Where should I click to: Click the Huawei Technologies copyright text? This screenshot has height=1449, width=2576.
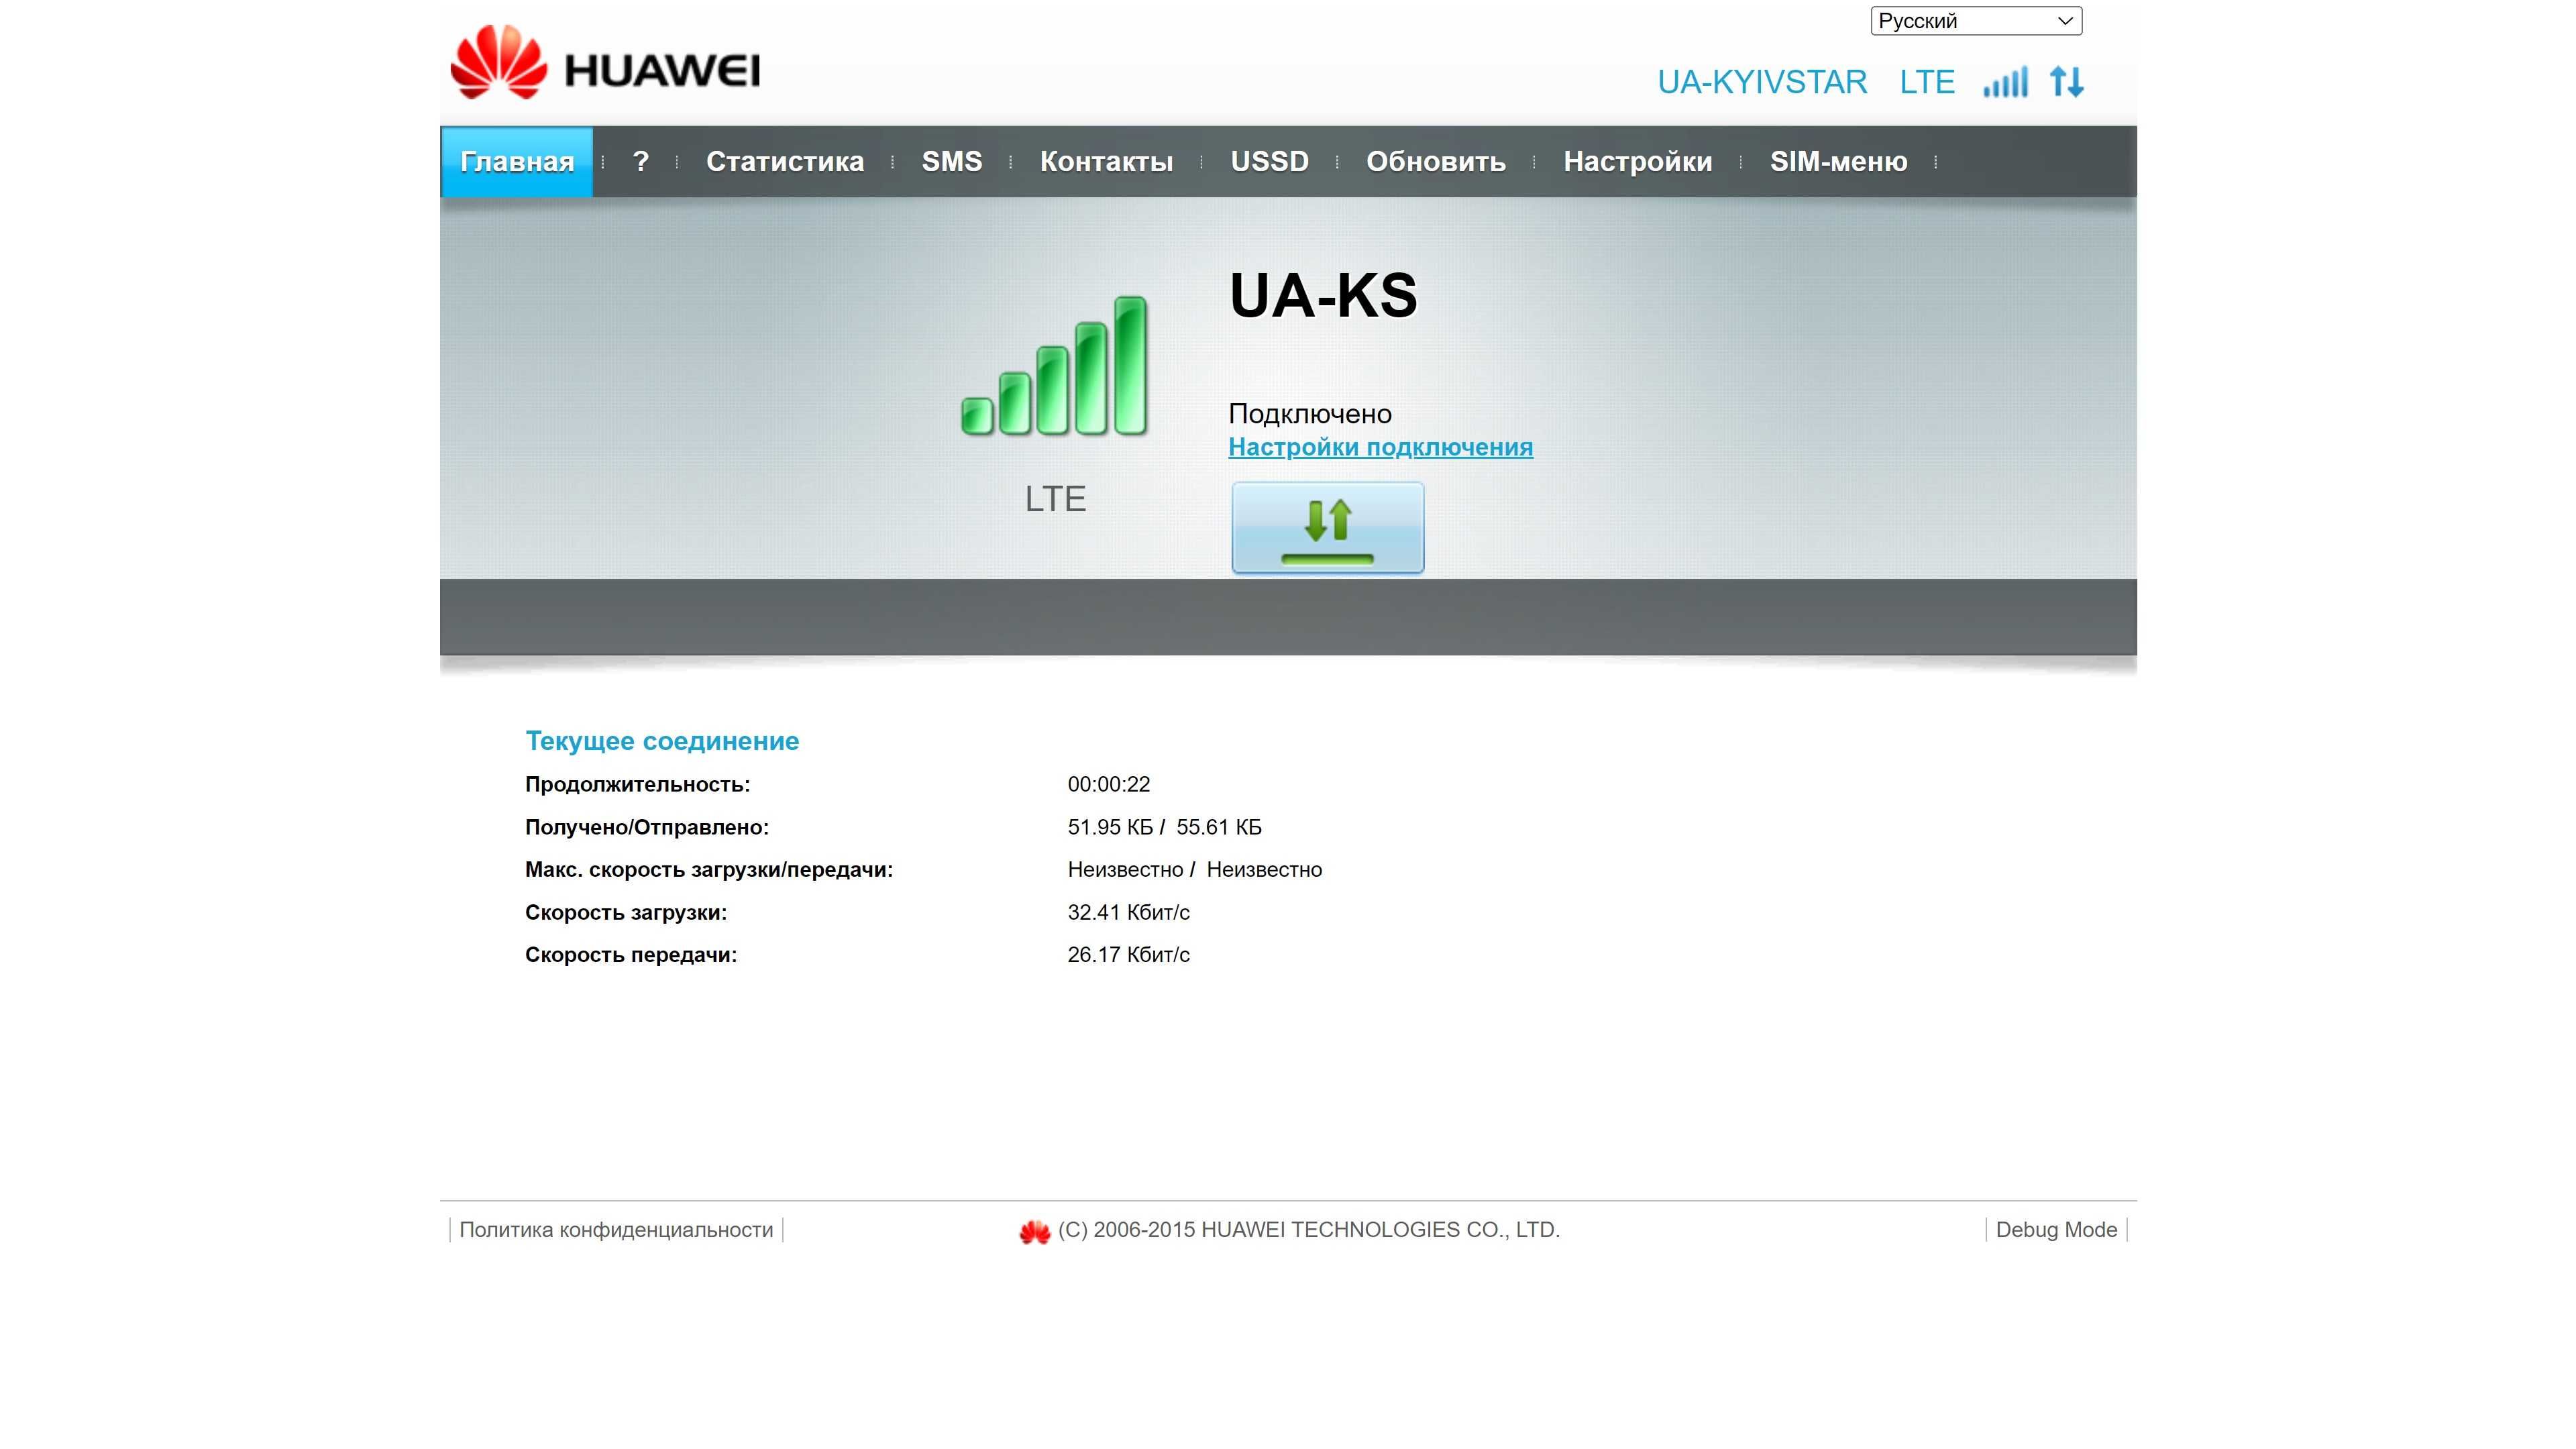coord(1309,1230)
